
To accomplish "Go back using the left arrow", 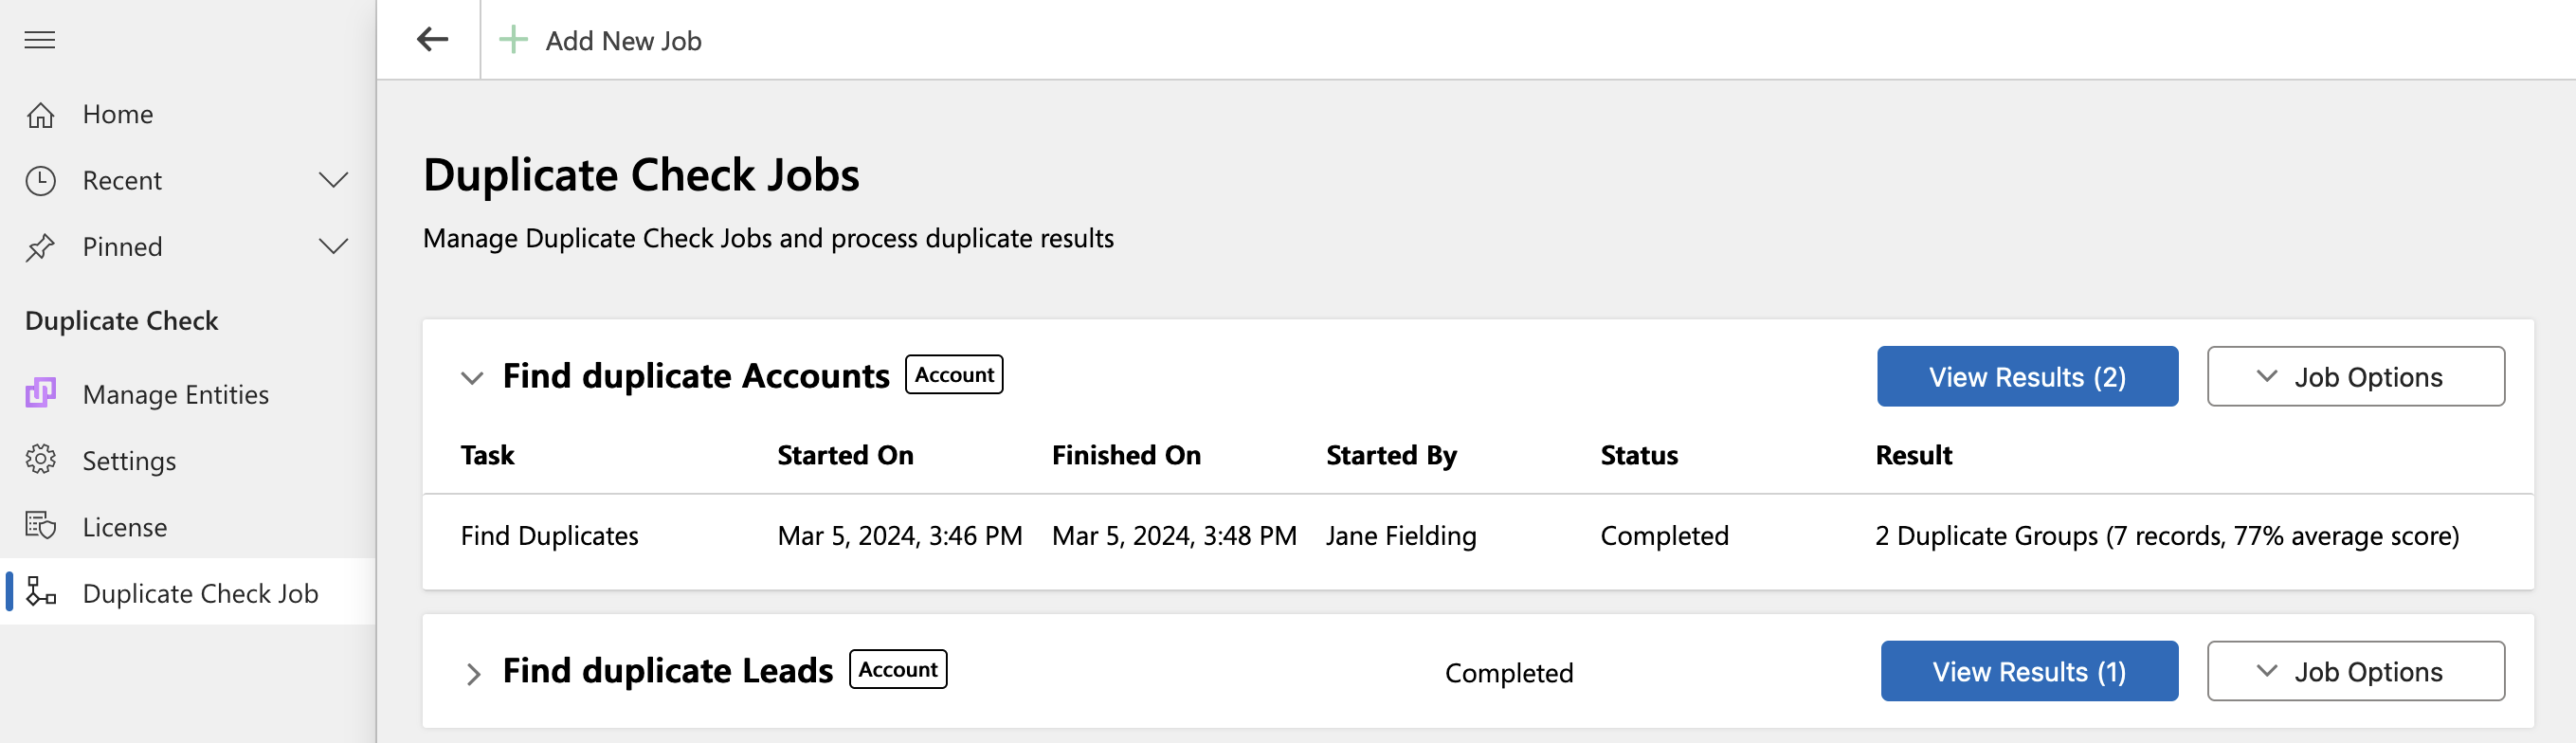I will tap(432, 40).
